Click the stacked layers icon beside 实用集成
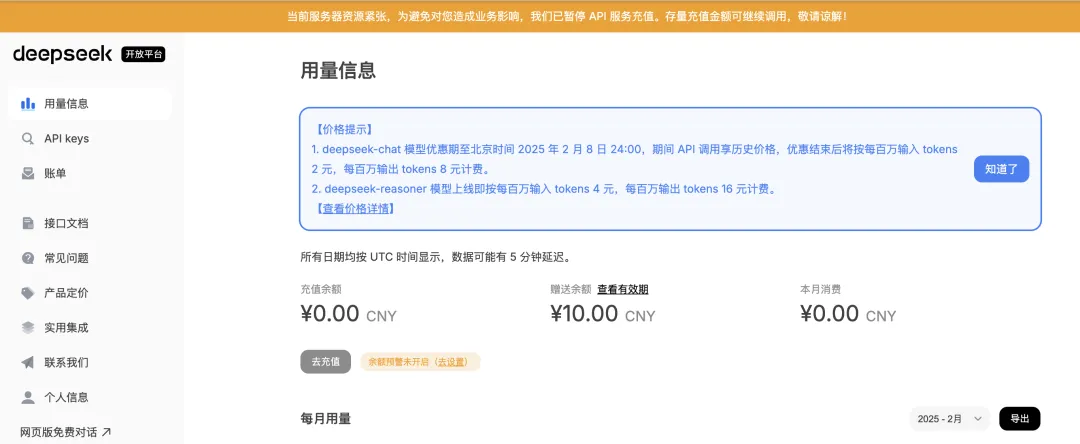The height and width of the screenshot is (444, 1080). tap(28, 328)
